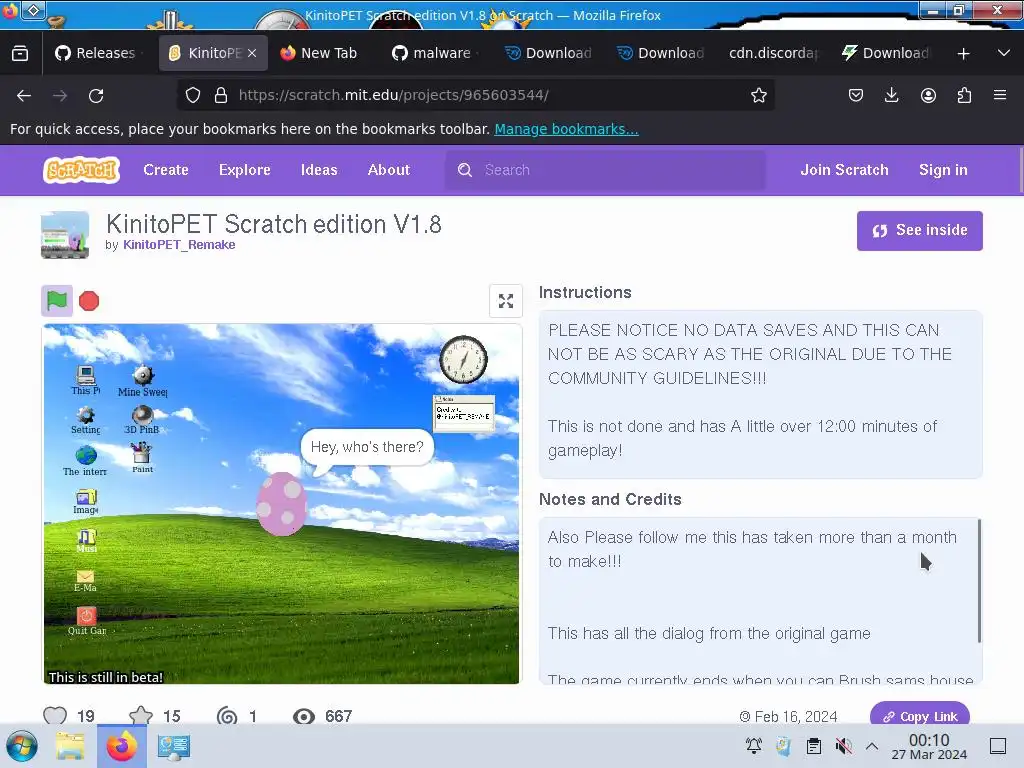Click the project author thumbnail
The width and height of the screenshot is (1024, 768).
[x=65, y=235]
